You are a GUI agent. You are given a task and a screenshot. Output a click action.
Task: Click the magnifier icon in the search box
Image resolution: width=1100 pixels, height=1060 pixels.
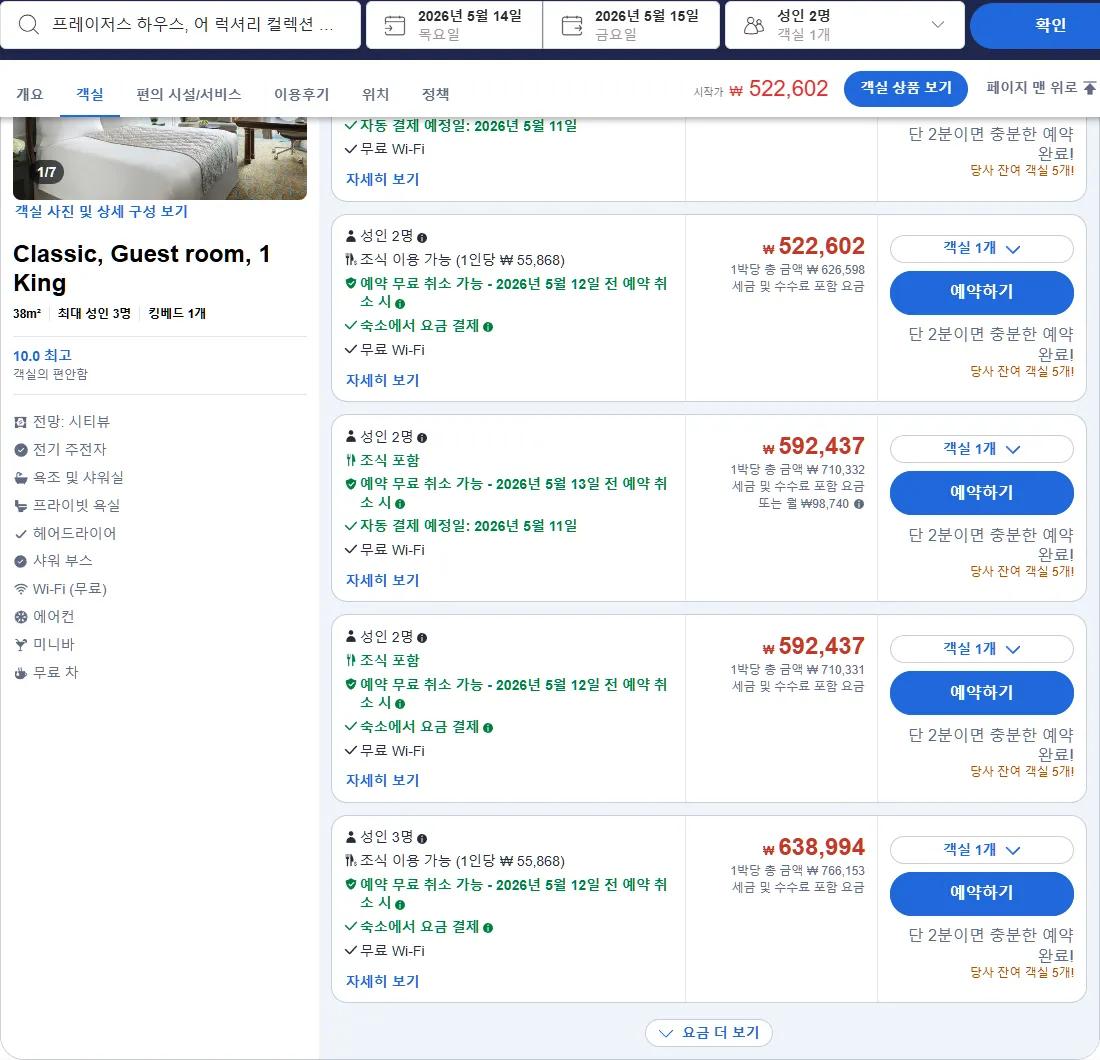coord(29,25)
